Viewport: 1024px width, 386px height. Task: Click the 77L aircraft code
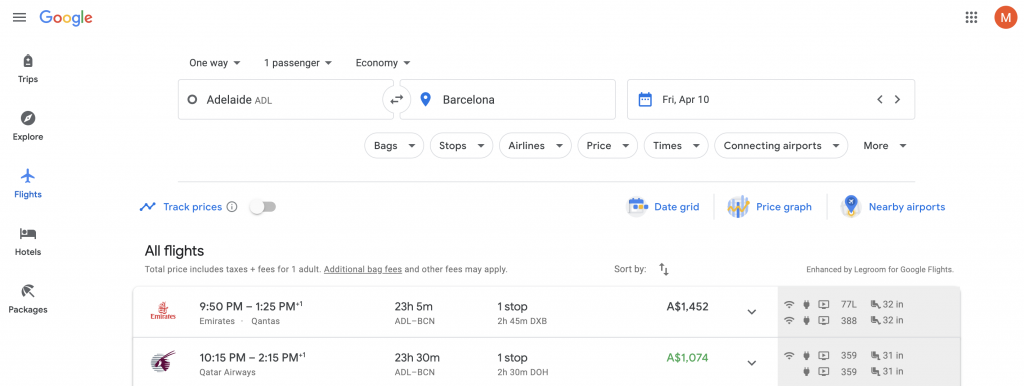(x=848, y=304)
